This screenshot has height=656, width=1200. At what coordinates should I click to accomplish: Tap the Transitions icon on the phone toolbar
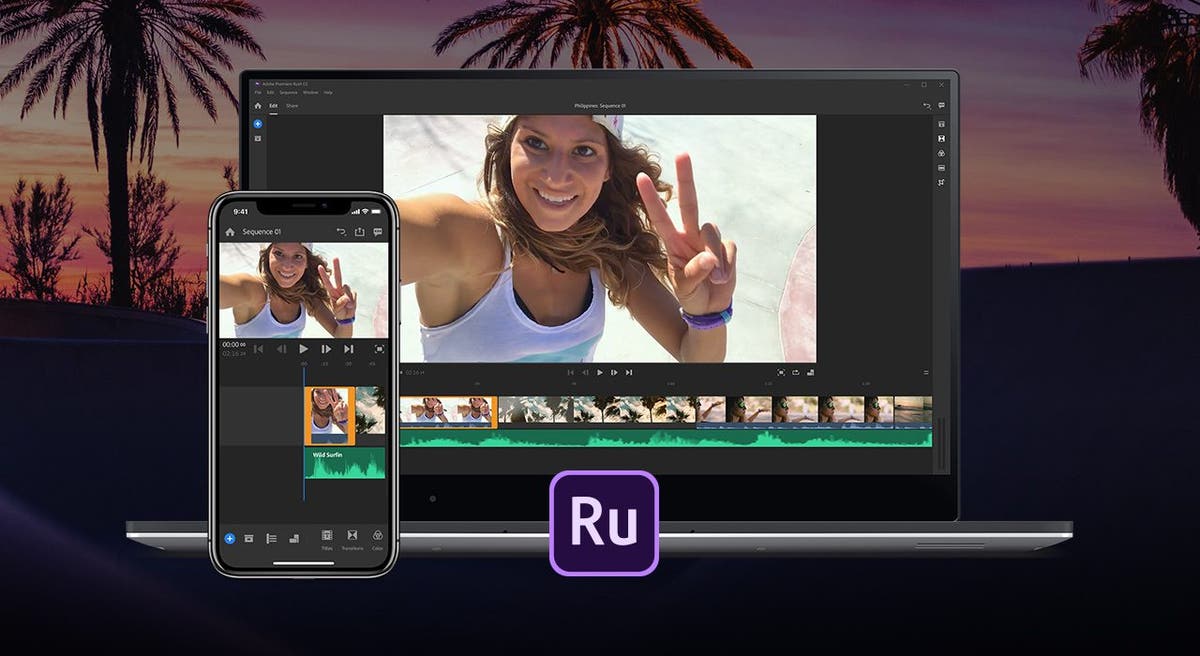tap(352, 538)
